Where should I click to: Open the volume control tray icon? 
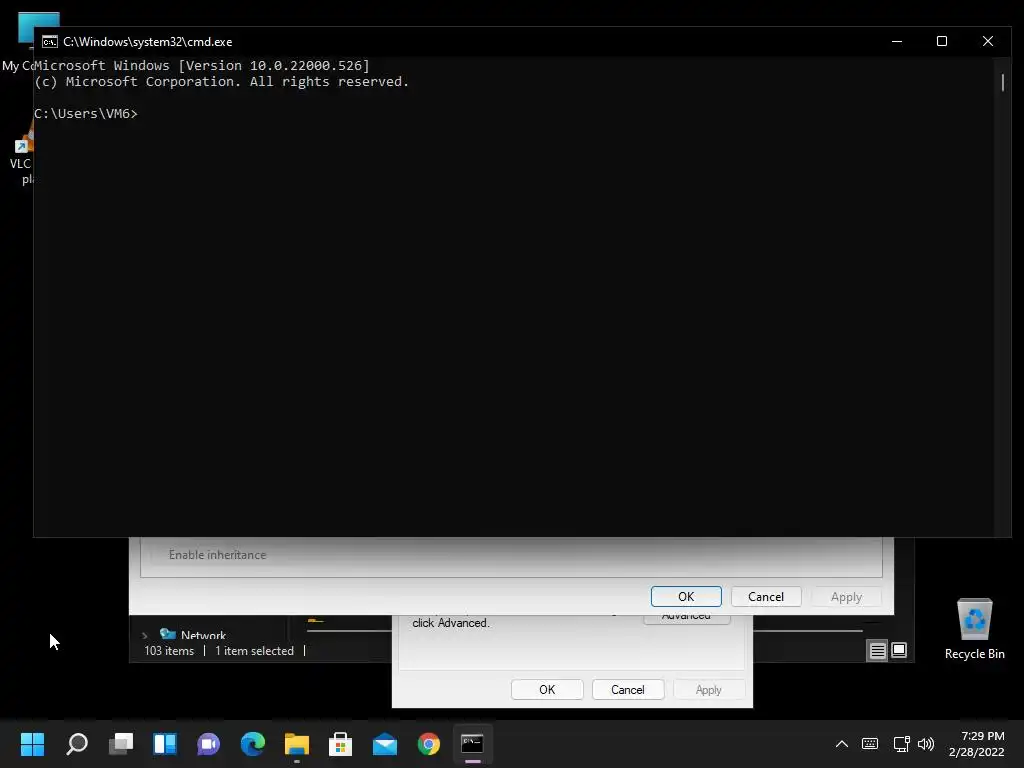(926, 744)
